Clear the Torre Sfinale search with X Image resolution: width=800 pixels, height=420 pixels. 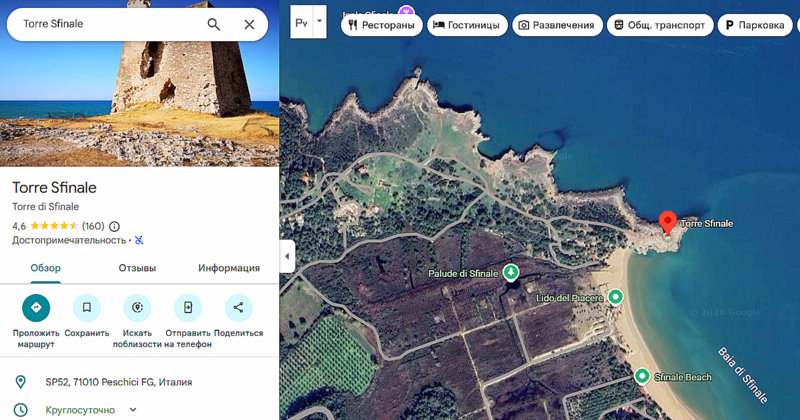pyautogui.click(x=249, y=24)
